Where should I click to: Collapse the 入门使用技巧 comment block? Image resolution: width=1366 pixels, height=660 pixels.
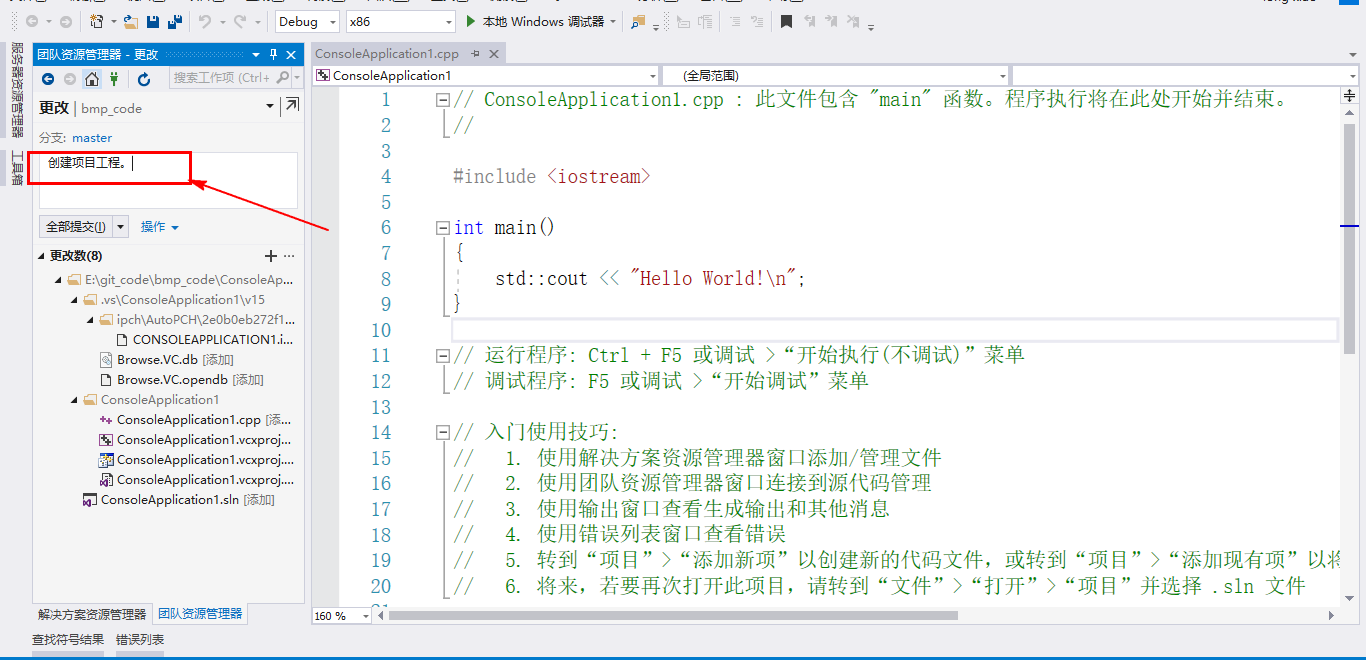pyautogui.click(x=442, y=433)
